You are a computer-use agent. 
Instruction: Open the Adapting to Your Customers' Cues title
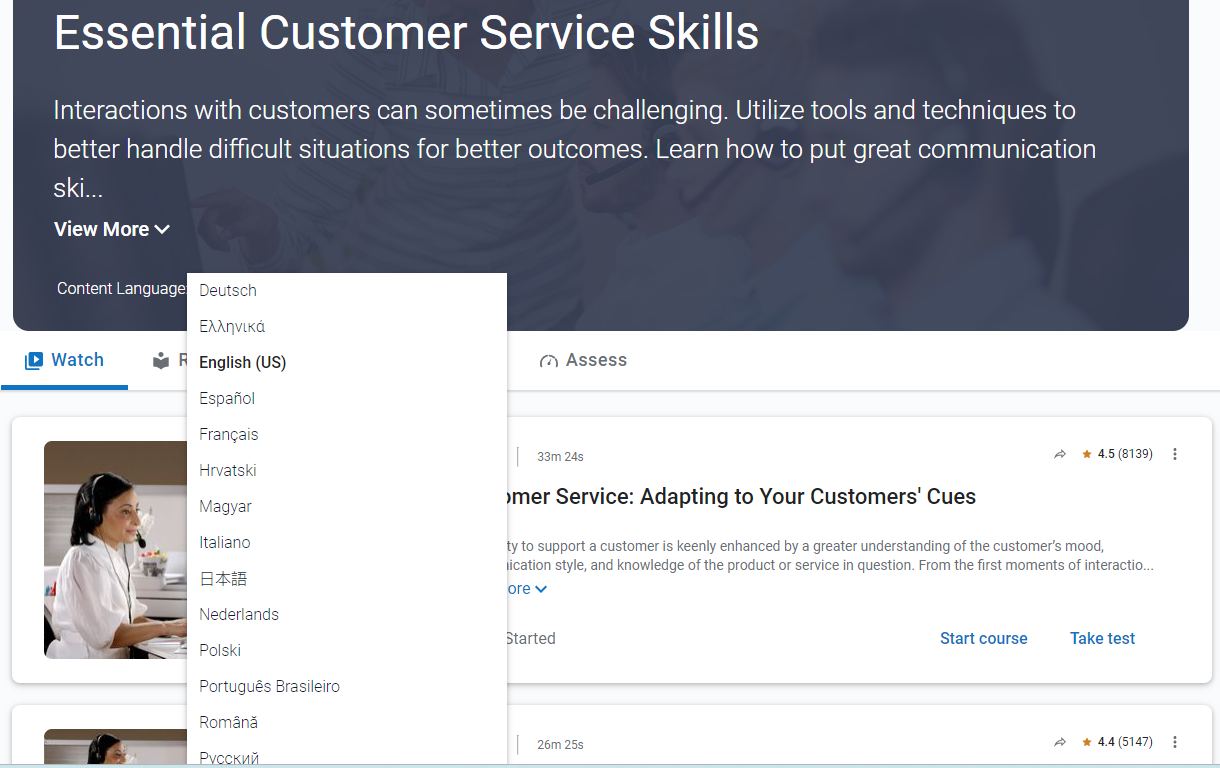(x=742, y=497)
